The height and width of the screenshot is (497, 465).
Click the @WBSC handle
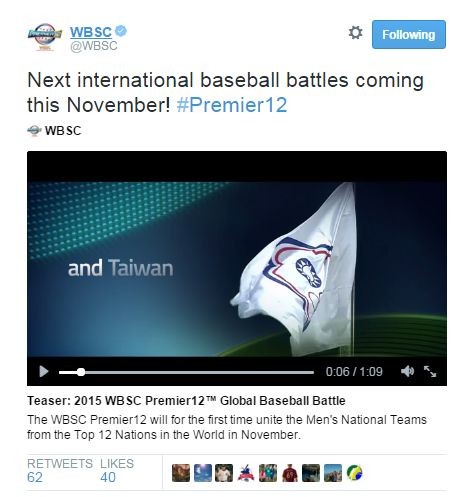point(94,46)
